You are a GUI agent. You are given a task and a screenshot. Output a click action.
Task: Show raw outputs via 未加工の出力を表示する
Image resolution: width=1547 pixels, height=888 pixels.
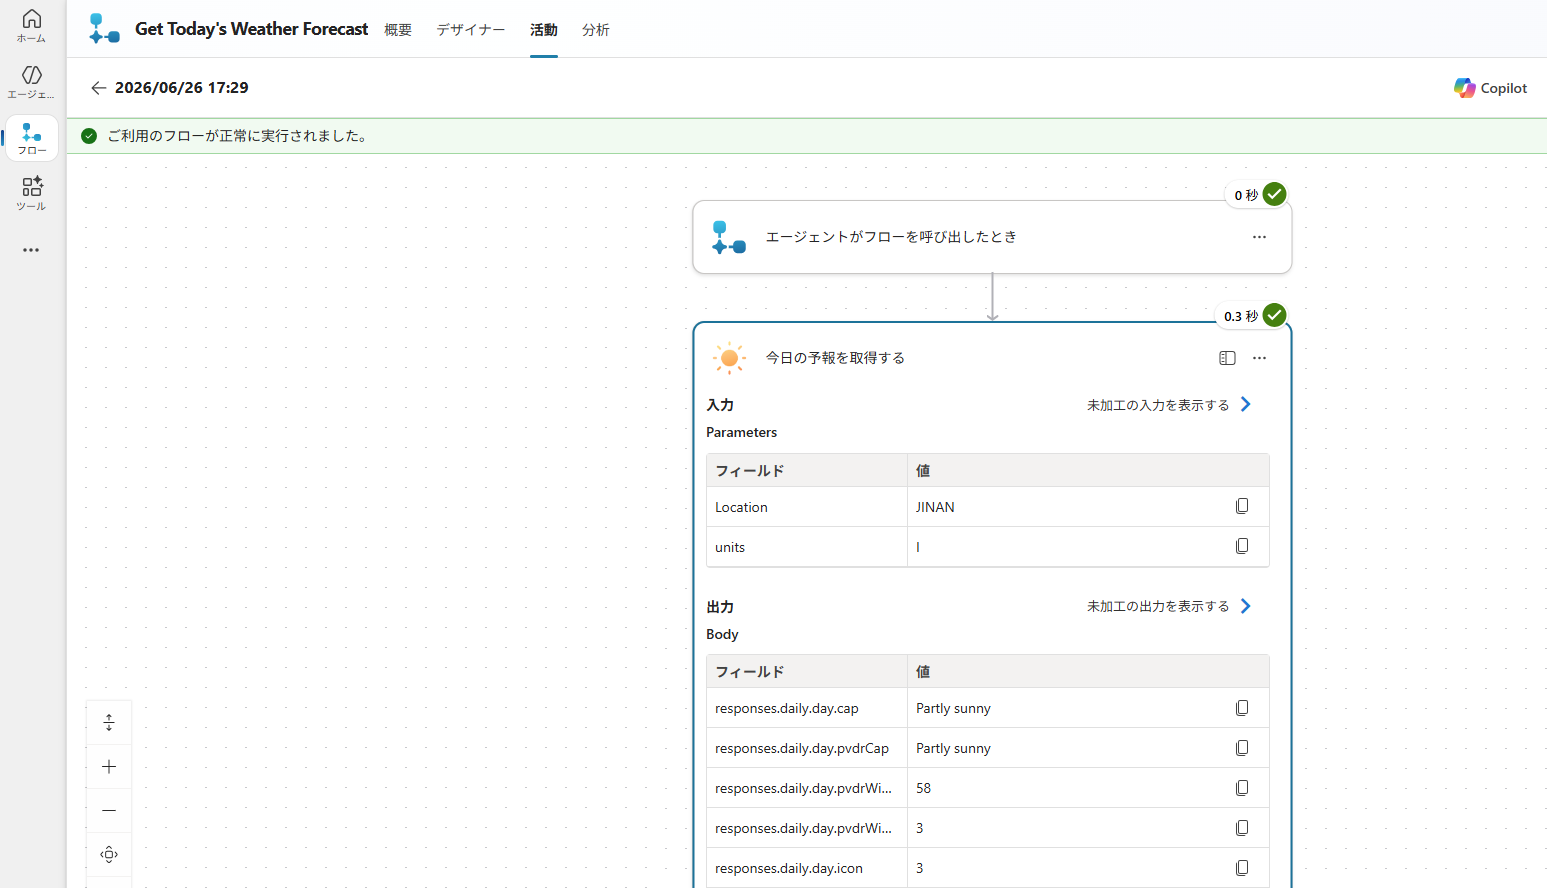click(1158, 606)
